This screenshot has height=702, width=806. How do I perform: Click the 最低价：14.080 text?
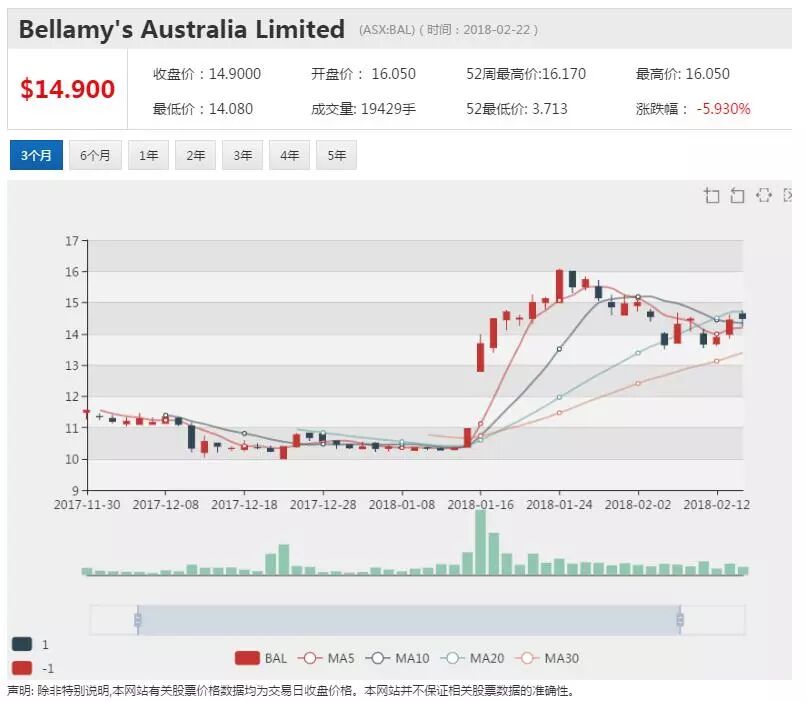[x=203, y=109]
